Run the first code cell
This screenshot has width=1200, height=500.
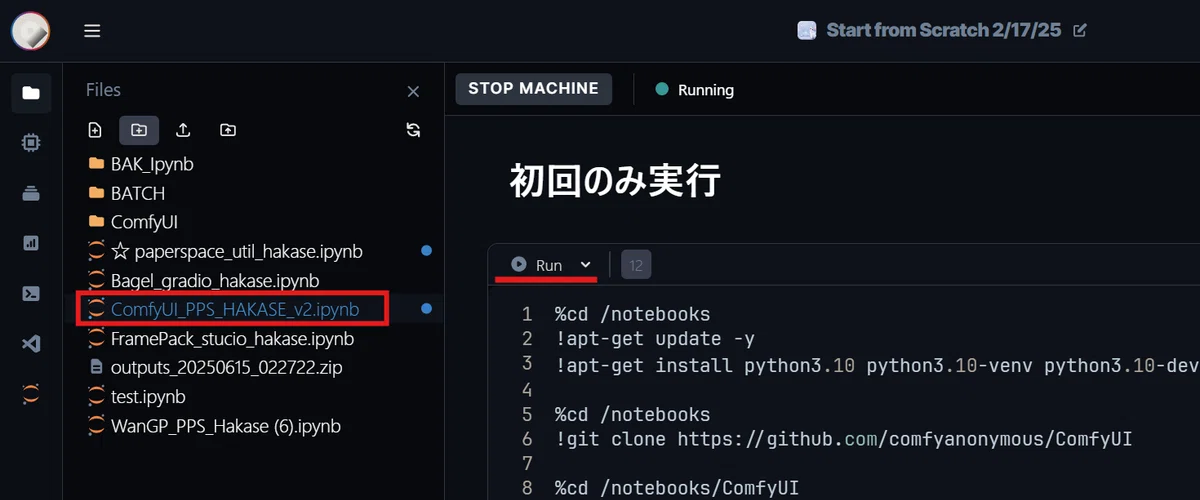click(x=537, y=265)
